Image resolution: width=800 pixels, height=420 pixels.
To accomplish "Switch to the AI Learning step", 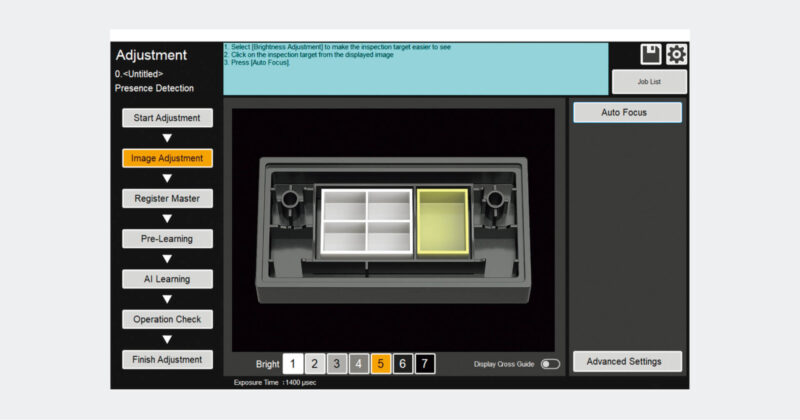I will 167,279.
